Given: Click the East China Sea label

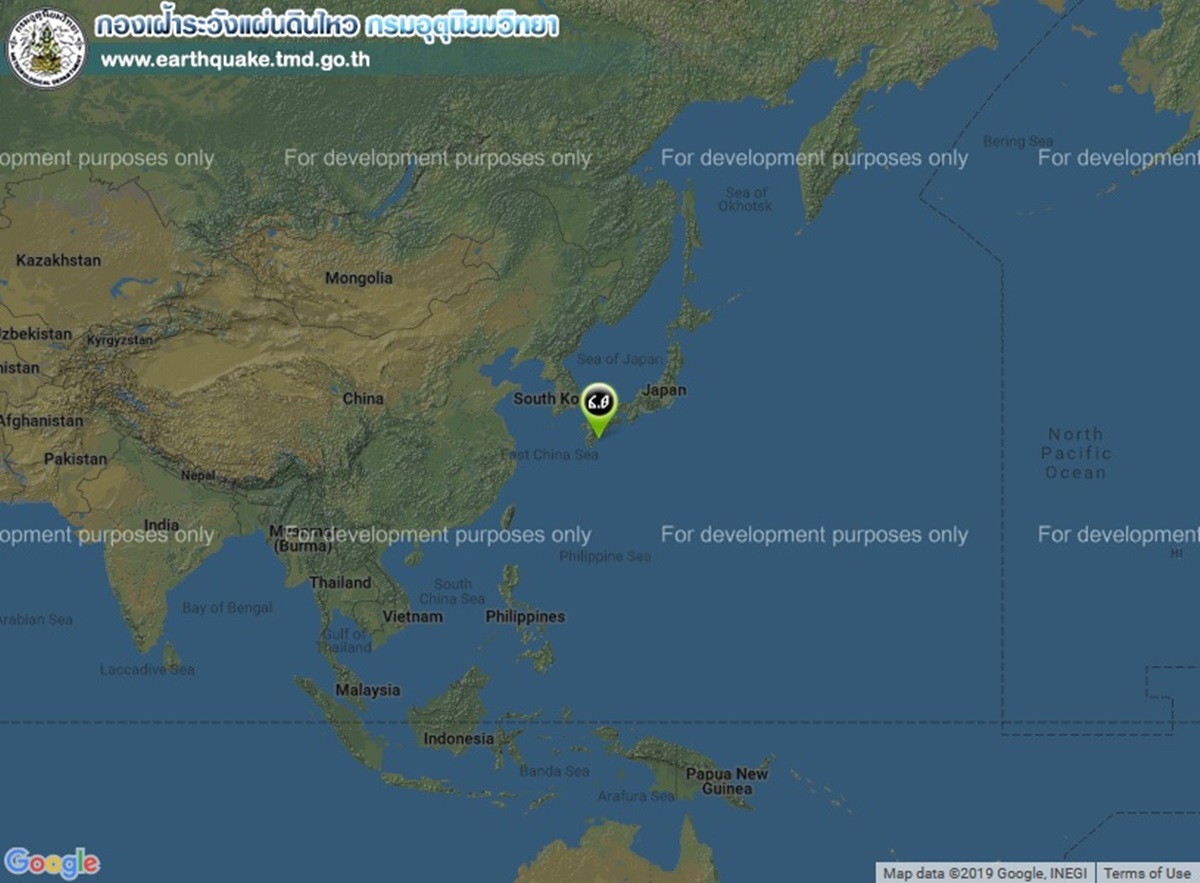Looking at the screenshot, I should point(549,455).
